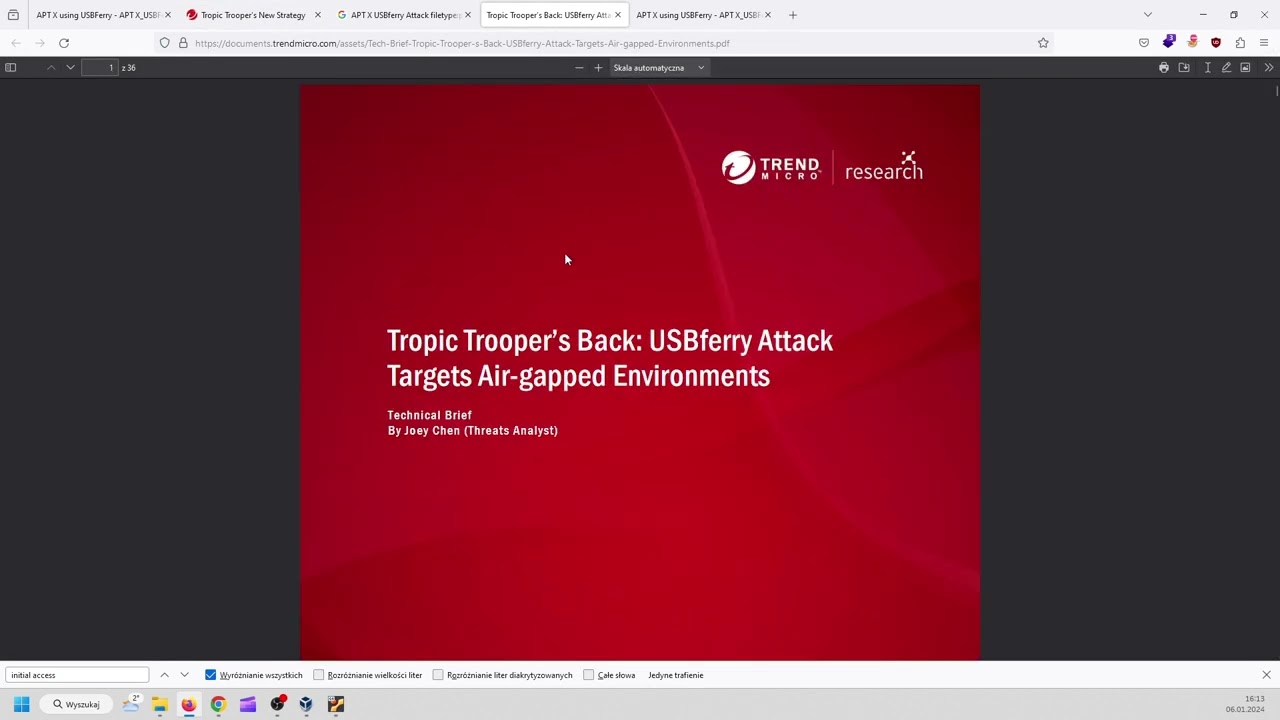
Task: List all tabs dropdown arrow
Action: (1148, 15)
